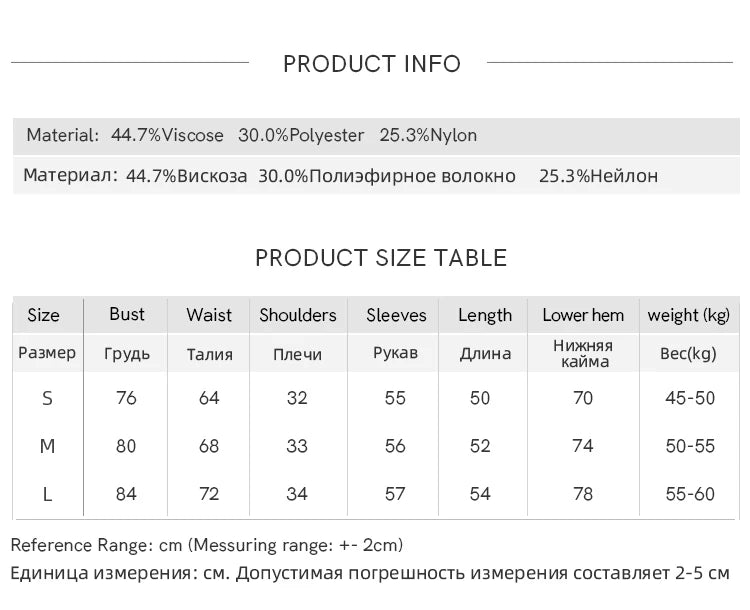Select the M size row label
750x610 pixels.
(47, 446)
